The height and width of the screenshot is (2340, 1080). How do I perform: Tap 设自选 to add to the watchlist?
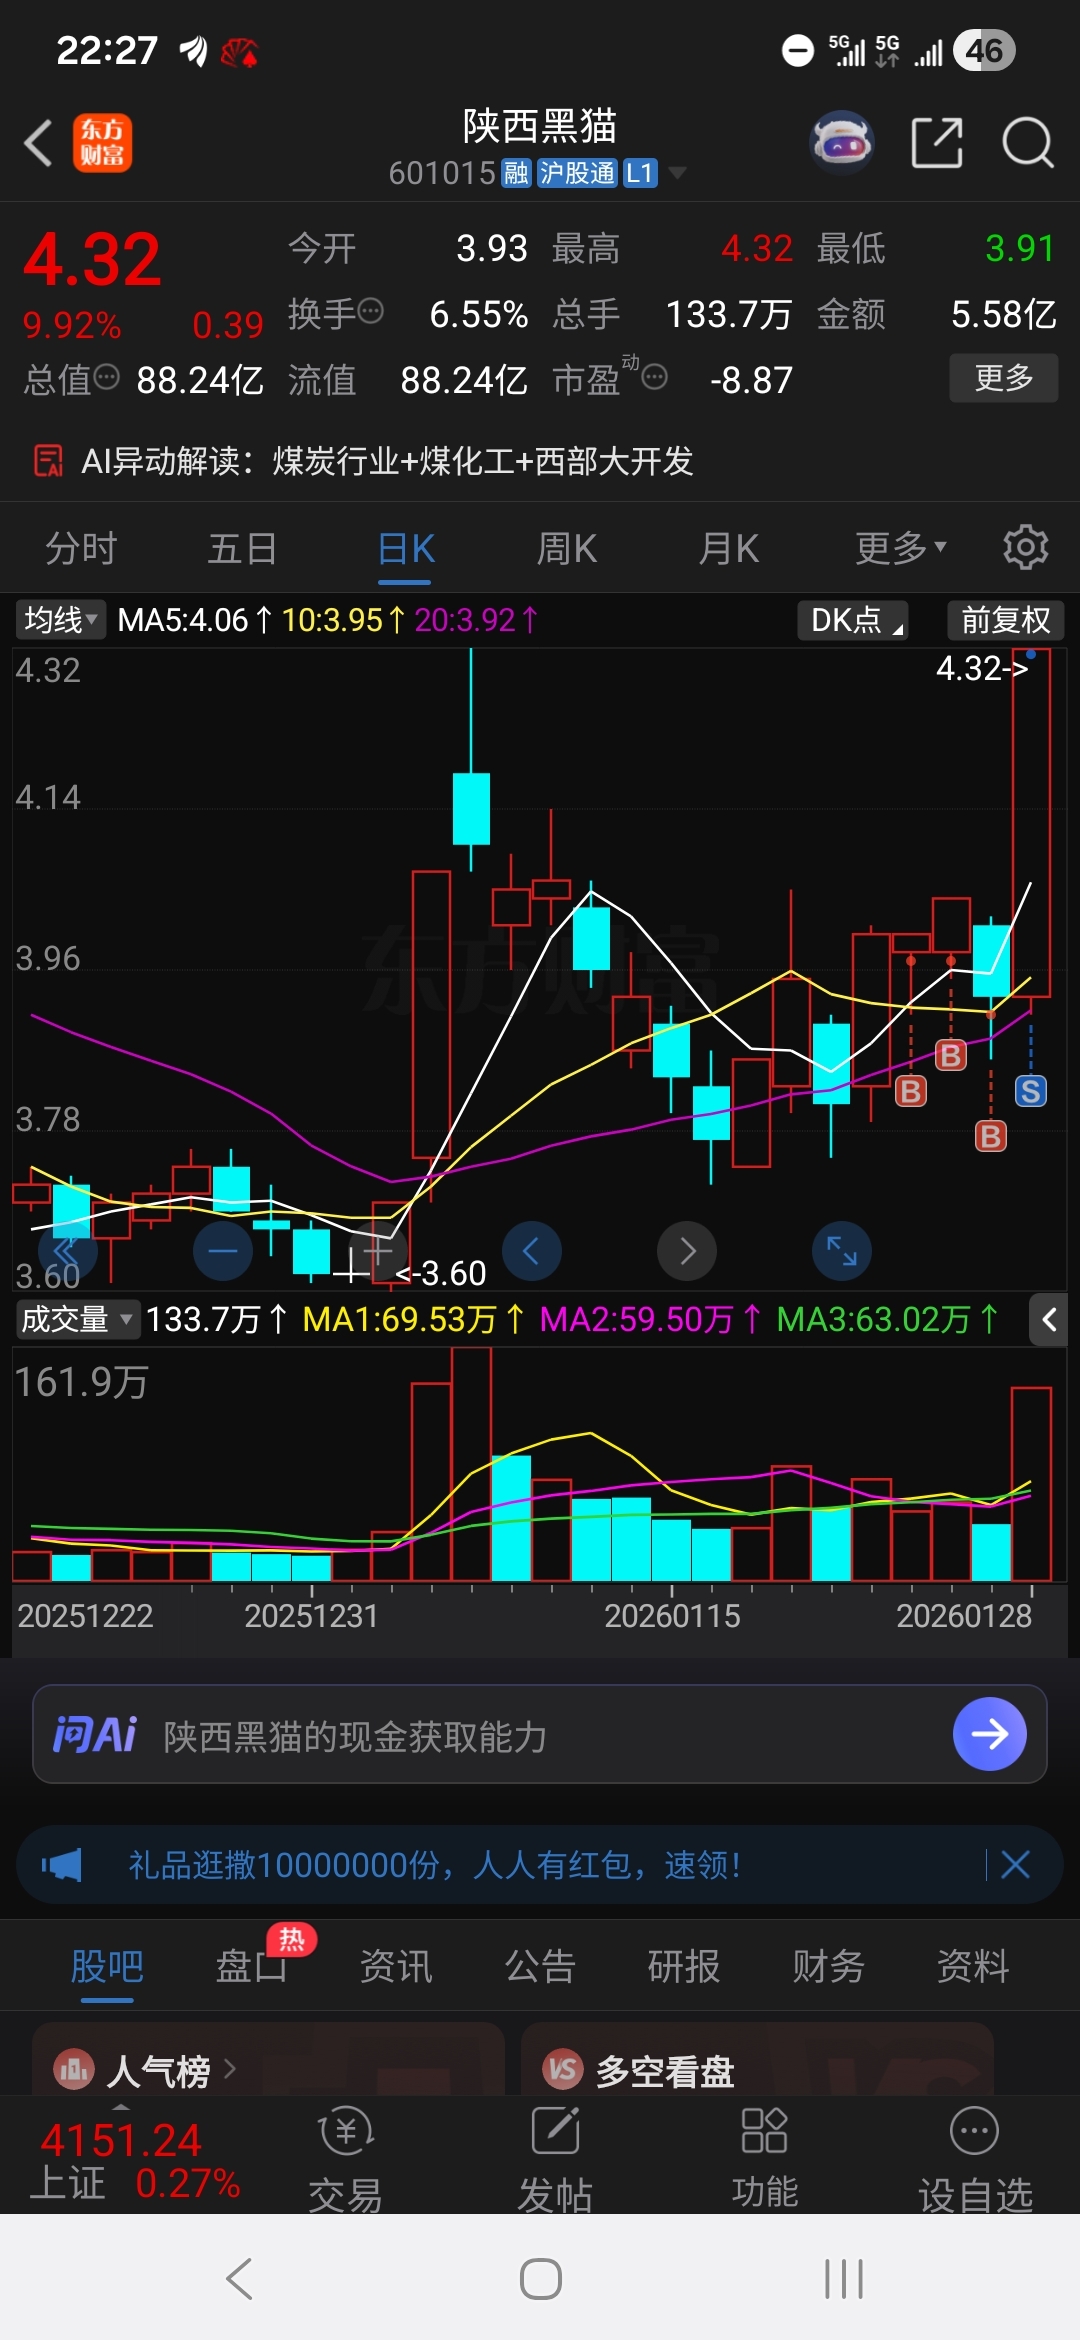[x=975, y=2160]
